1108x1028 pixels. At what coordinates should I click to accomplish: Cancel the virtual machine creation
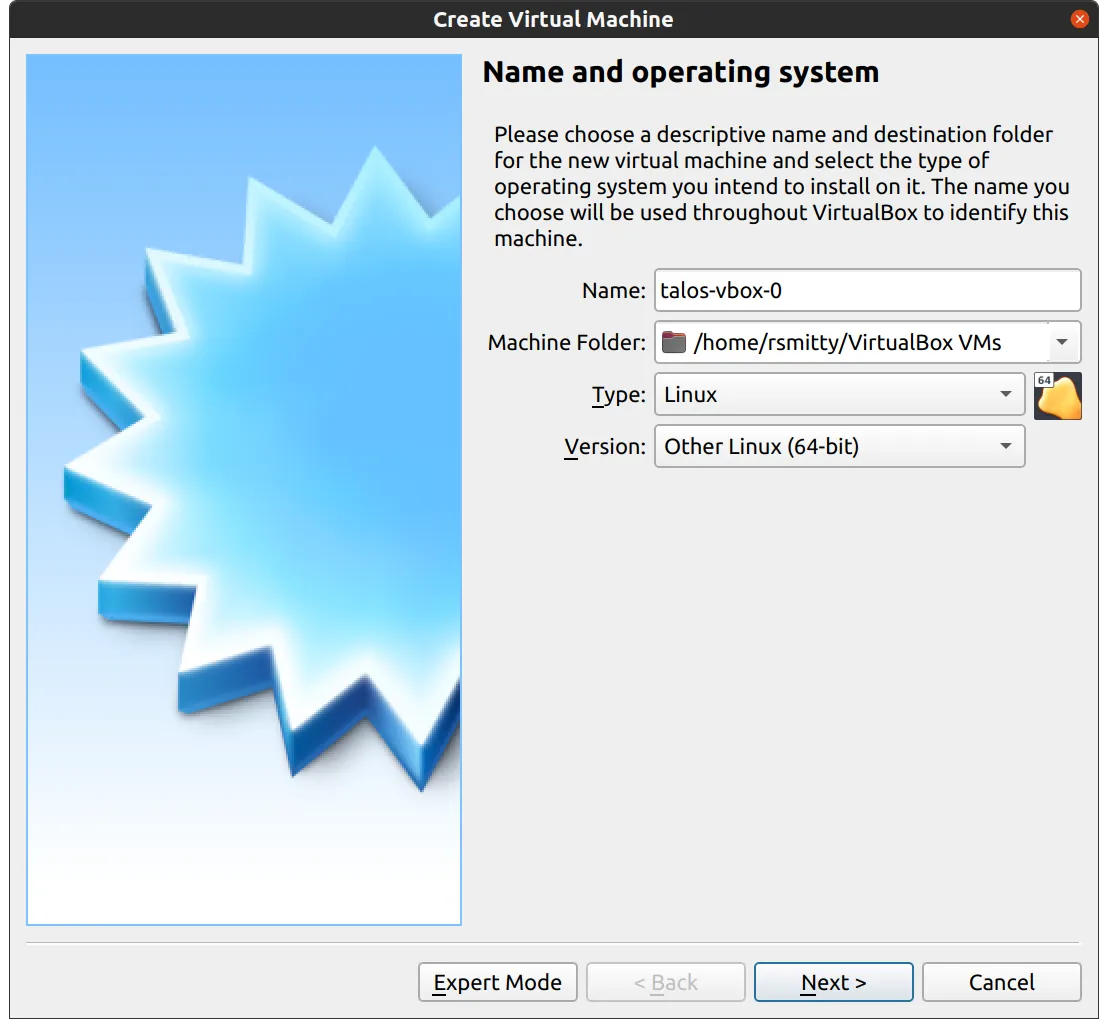pos(1001,982)
